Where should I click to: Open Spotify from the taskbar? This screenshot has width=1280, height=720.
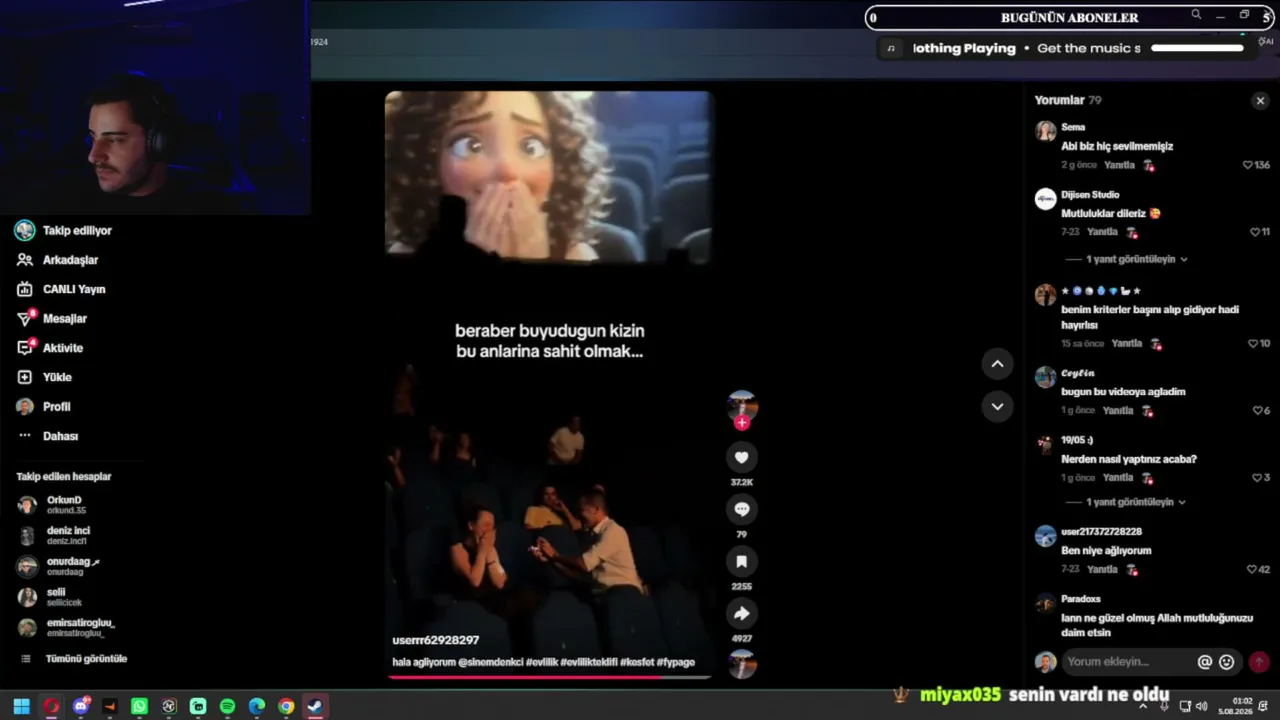pyautogui.click(x=227, y=706)
